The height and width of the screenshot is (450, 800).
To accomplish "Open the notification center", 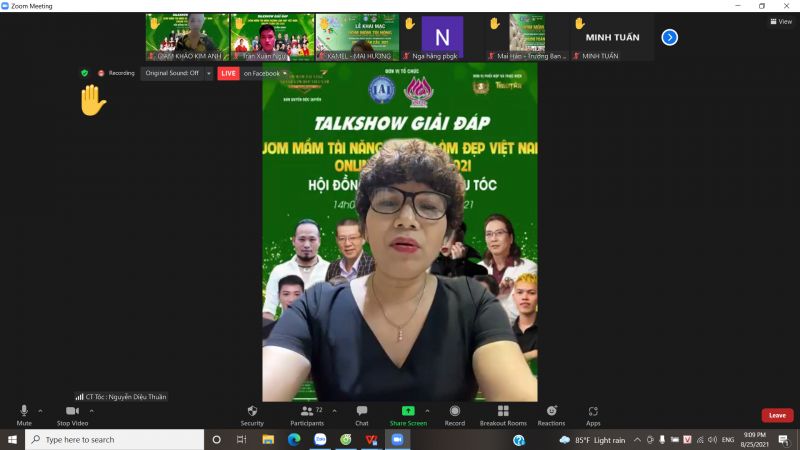I will (x=784, y=440).
